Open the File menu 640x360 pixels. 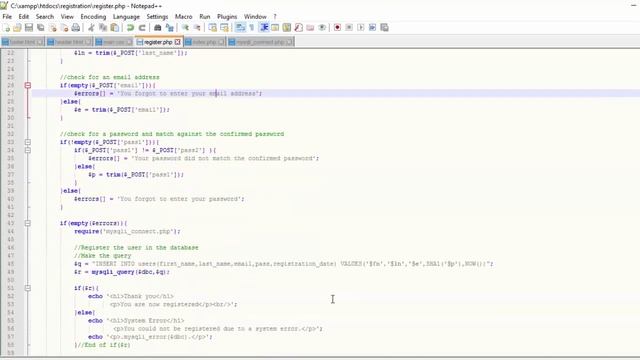(7, 17)
